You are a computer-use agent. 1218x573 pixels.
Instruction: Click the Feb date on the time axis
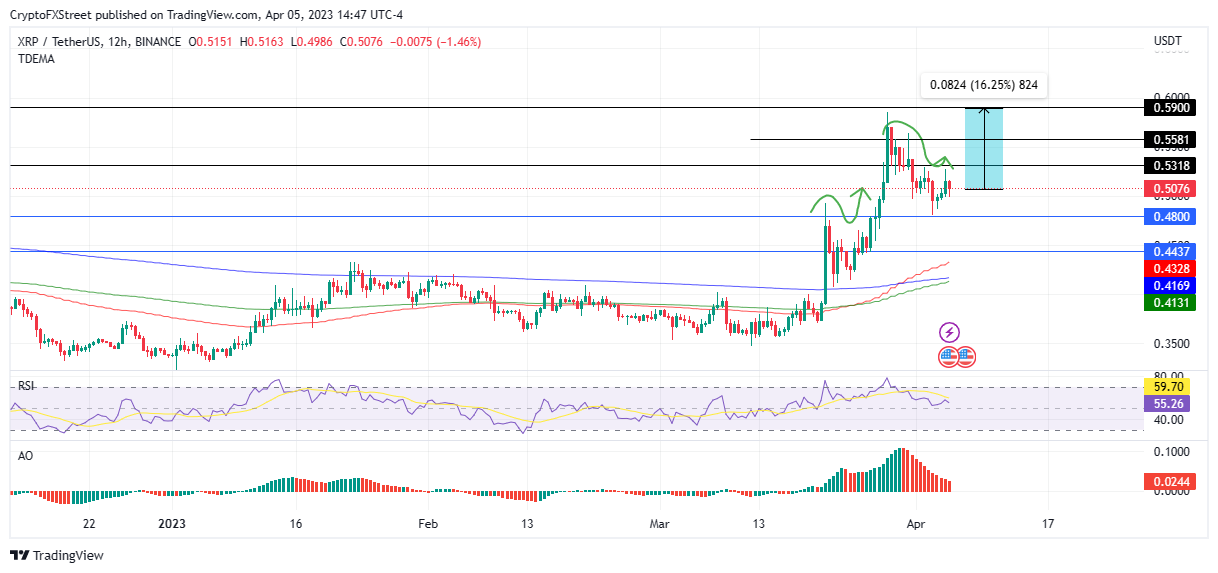coord(428,523)
